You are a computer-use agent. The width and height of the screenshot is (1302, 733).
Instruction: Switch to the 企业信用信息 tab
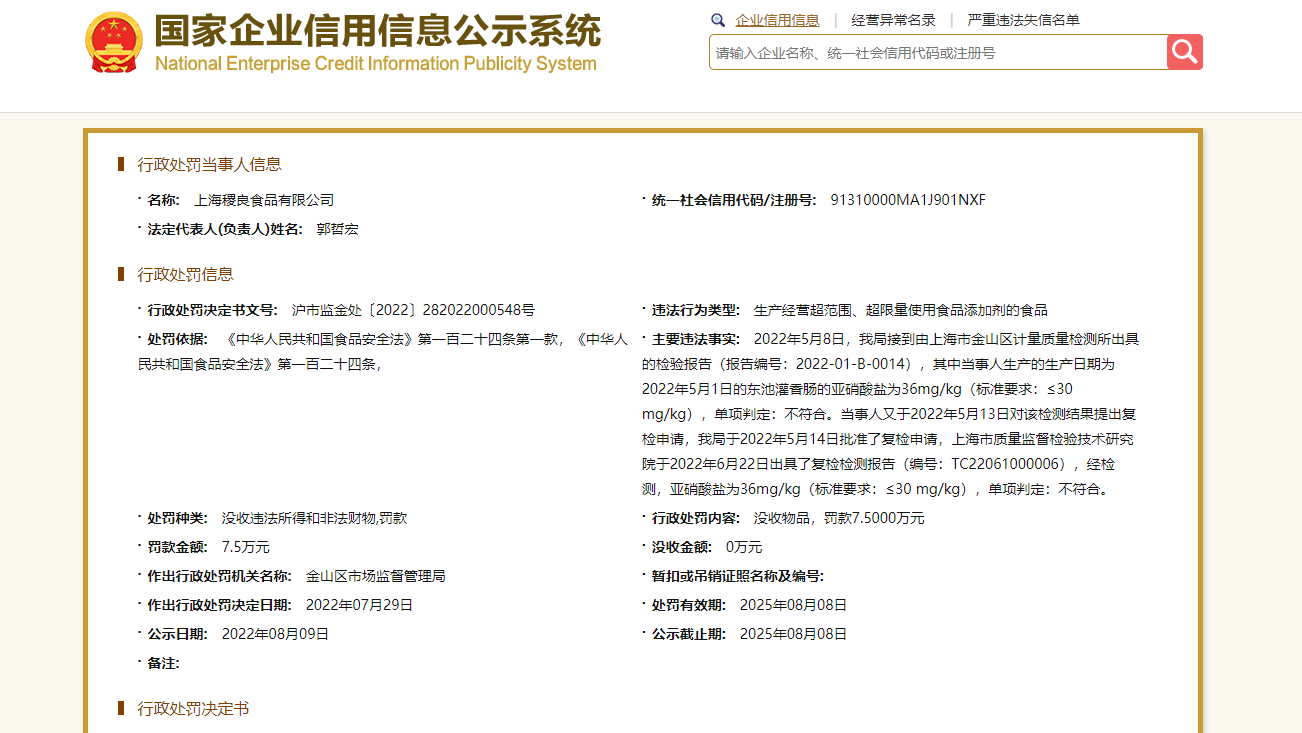click(777, 20)
